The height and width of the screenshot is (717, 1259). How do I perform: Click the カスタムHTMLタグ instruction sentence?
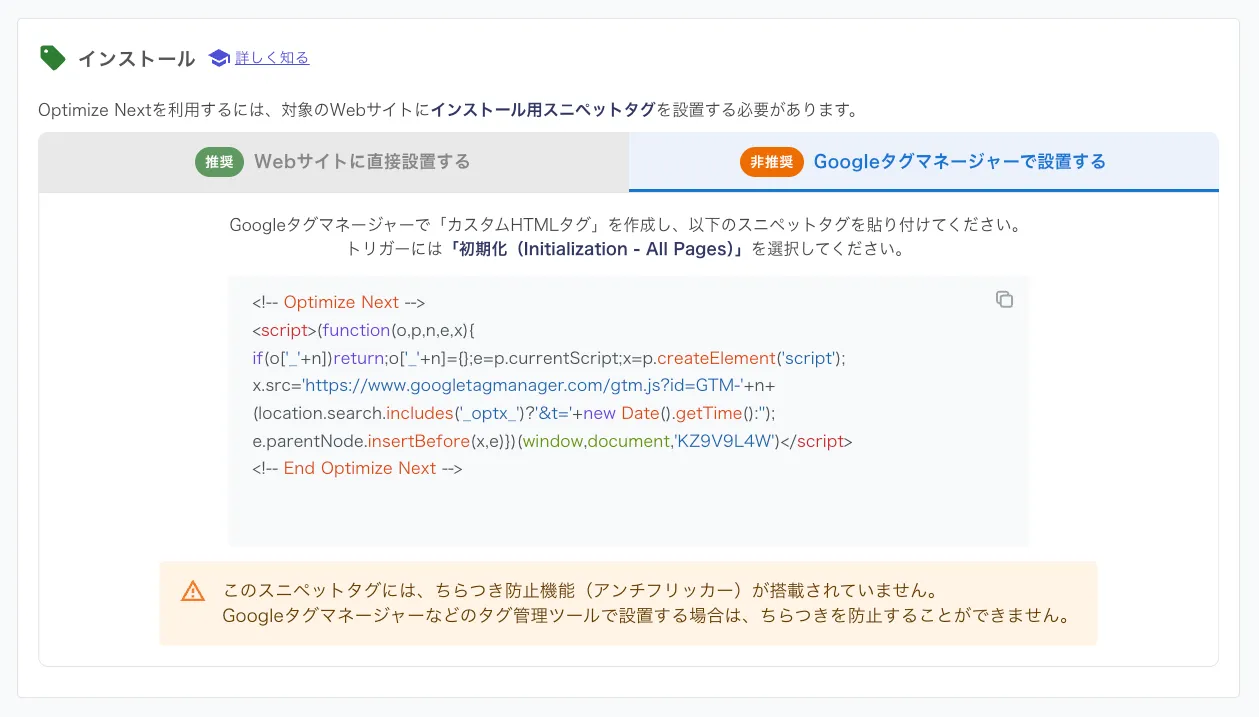coord(628,224)
